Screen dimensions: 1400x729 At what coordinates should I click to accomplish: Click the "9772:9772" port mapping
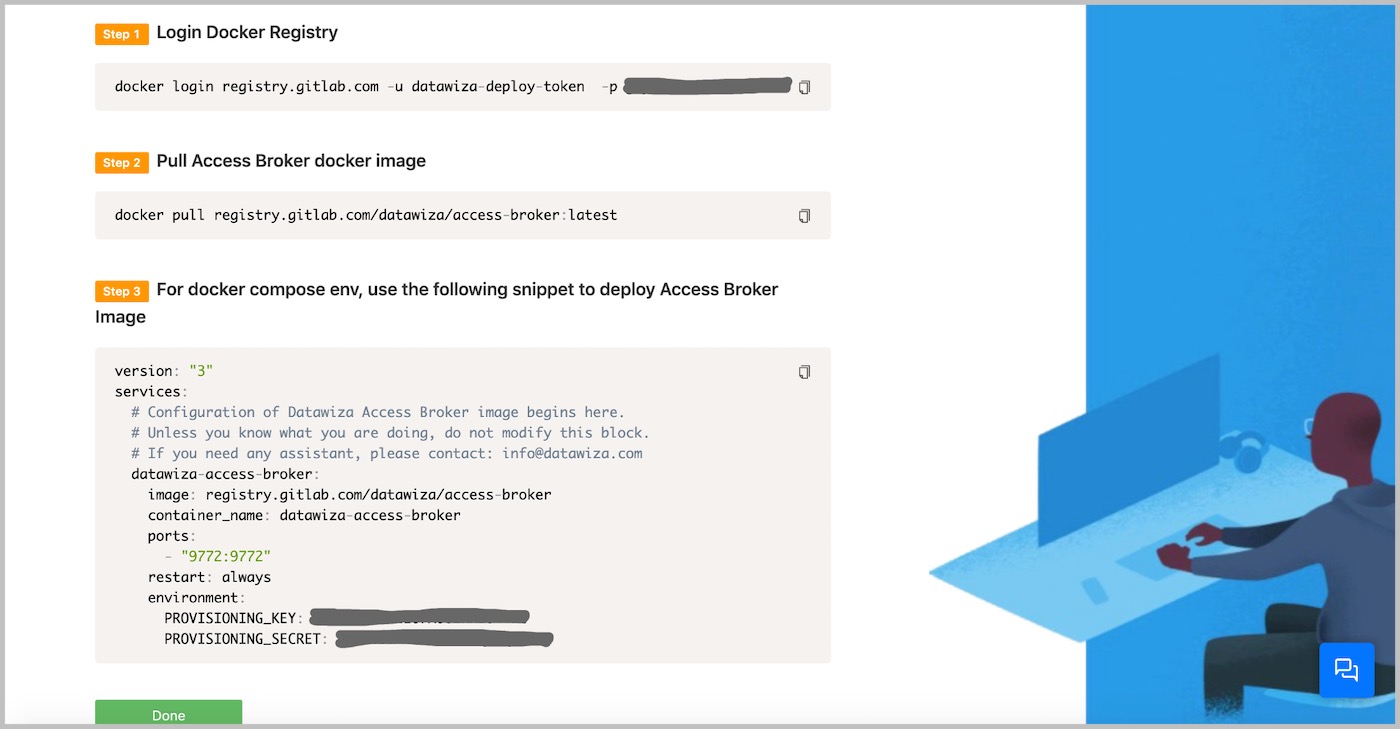click(x=226, y=556)
